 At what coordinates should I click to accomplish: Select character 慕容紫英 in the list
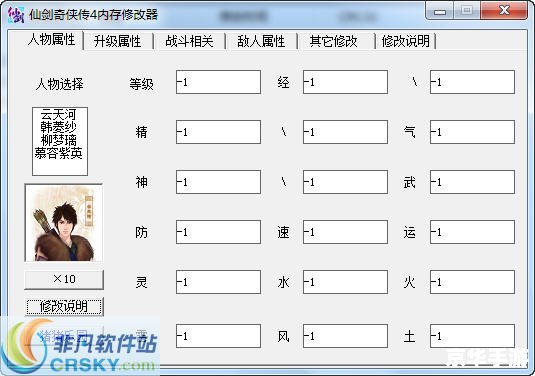pos(58,153)
